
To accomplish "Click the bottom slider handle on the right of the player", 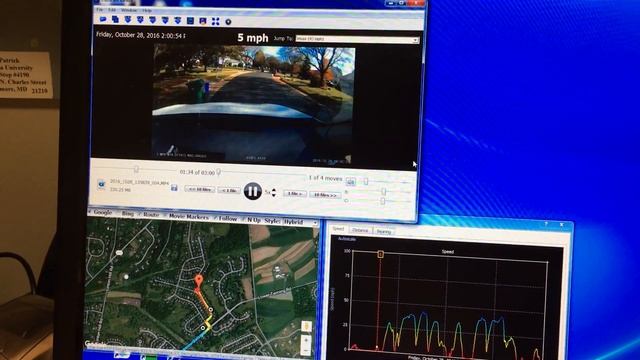I will point(382,201).
